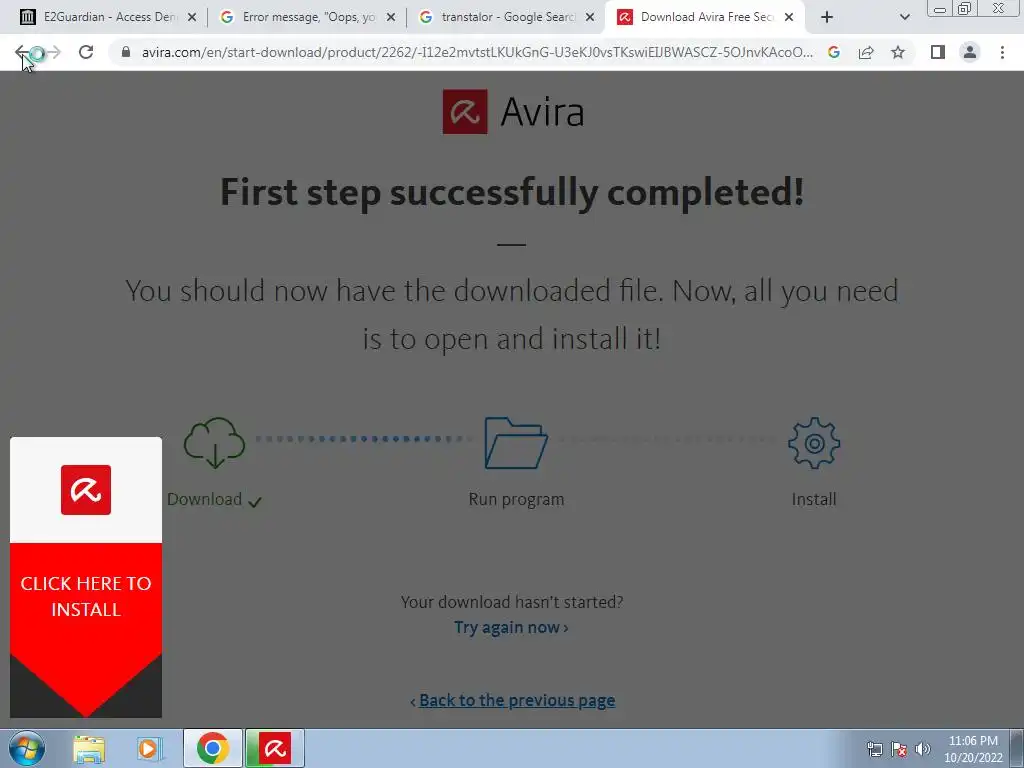Open Chrome's three-dot menu
The image size is (1024, 768).
pyautogui.click(x=1002, y=52)
